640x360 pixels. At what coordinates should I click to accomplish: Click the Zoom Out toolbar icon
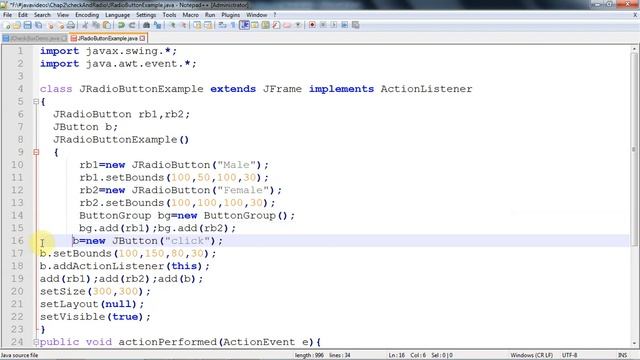pyautogui.click(x=184, y=25)
